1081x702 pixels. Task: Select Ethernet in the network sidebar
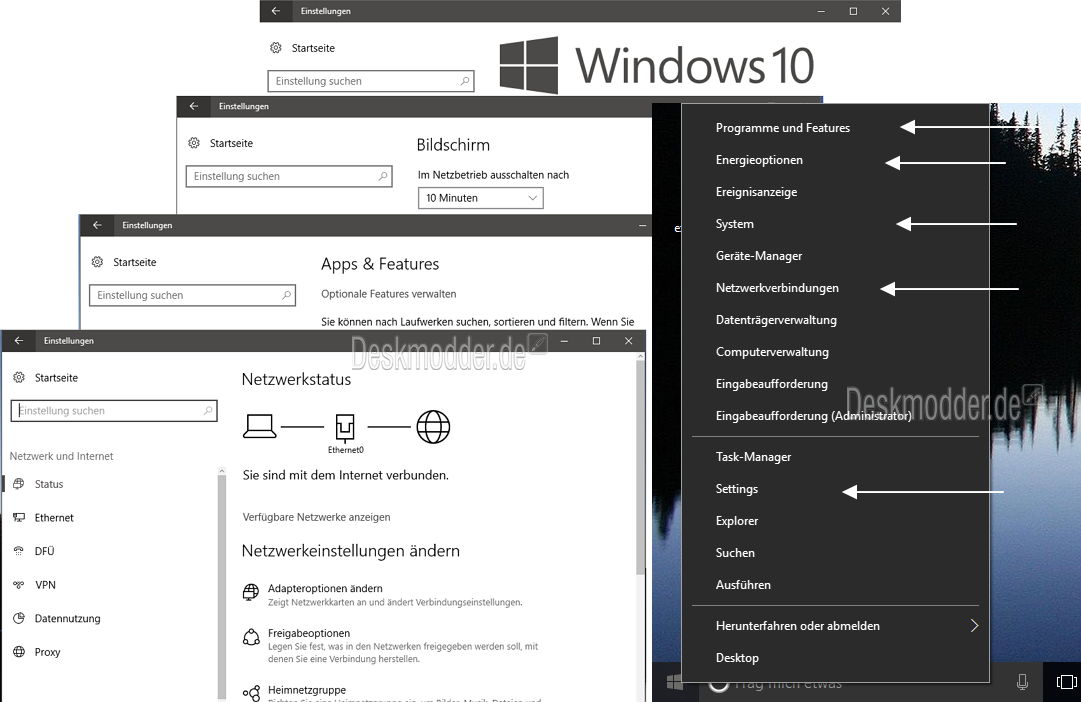pos(54,518)
